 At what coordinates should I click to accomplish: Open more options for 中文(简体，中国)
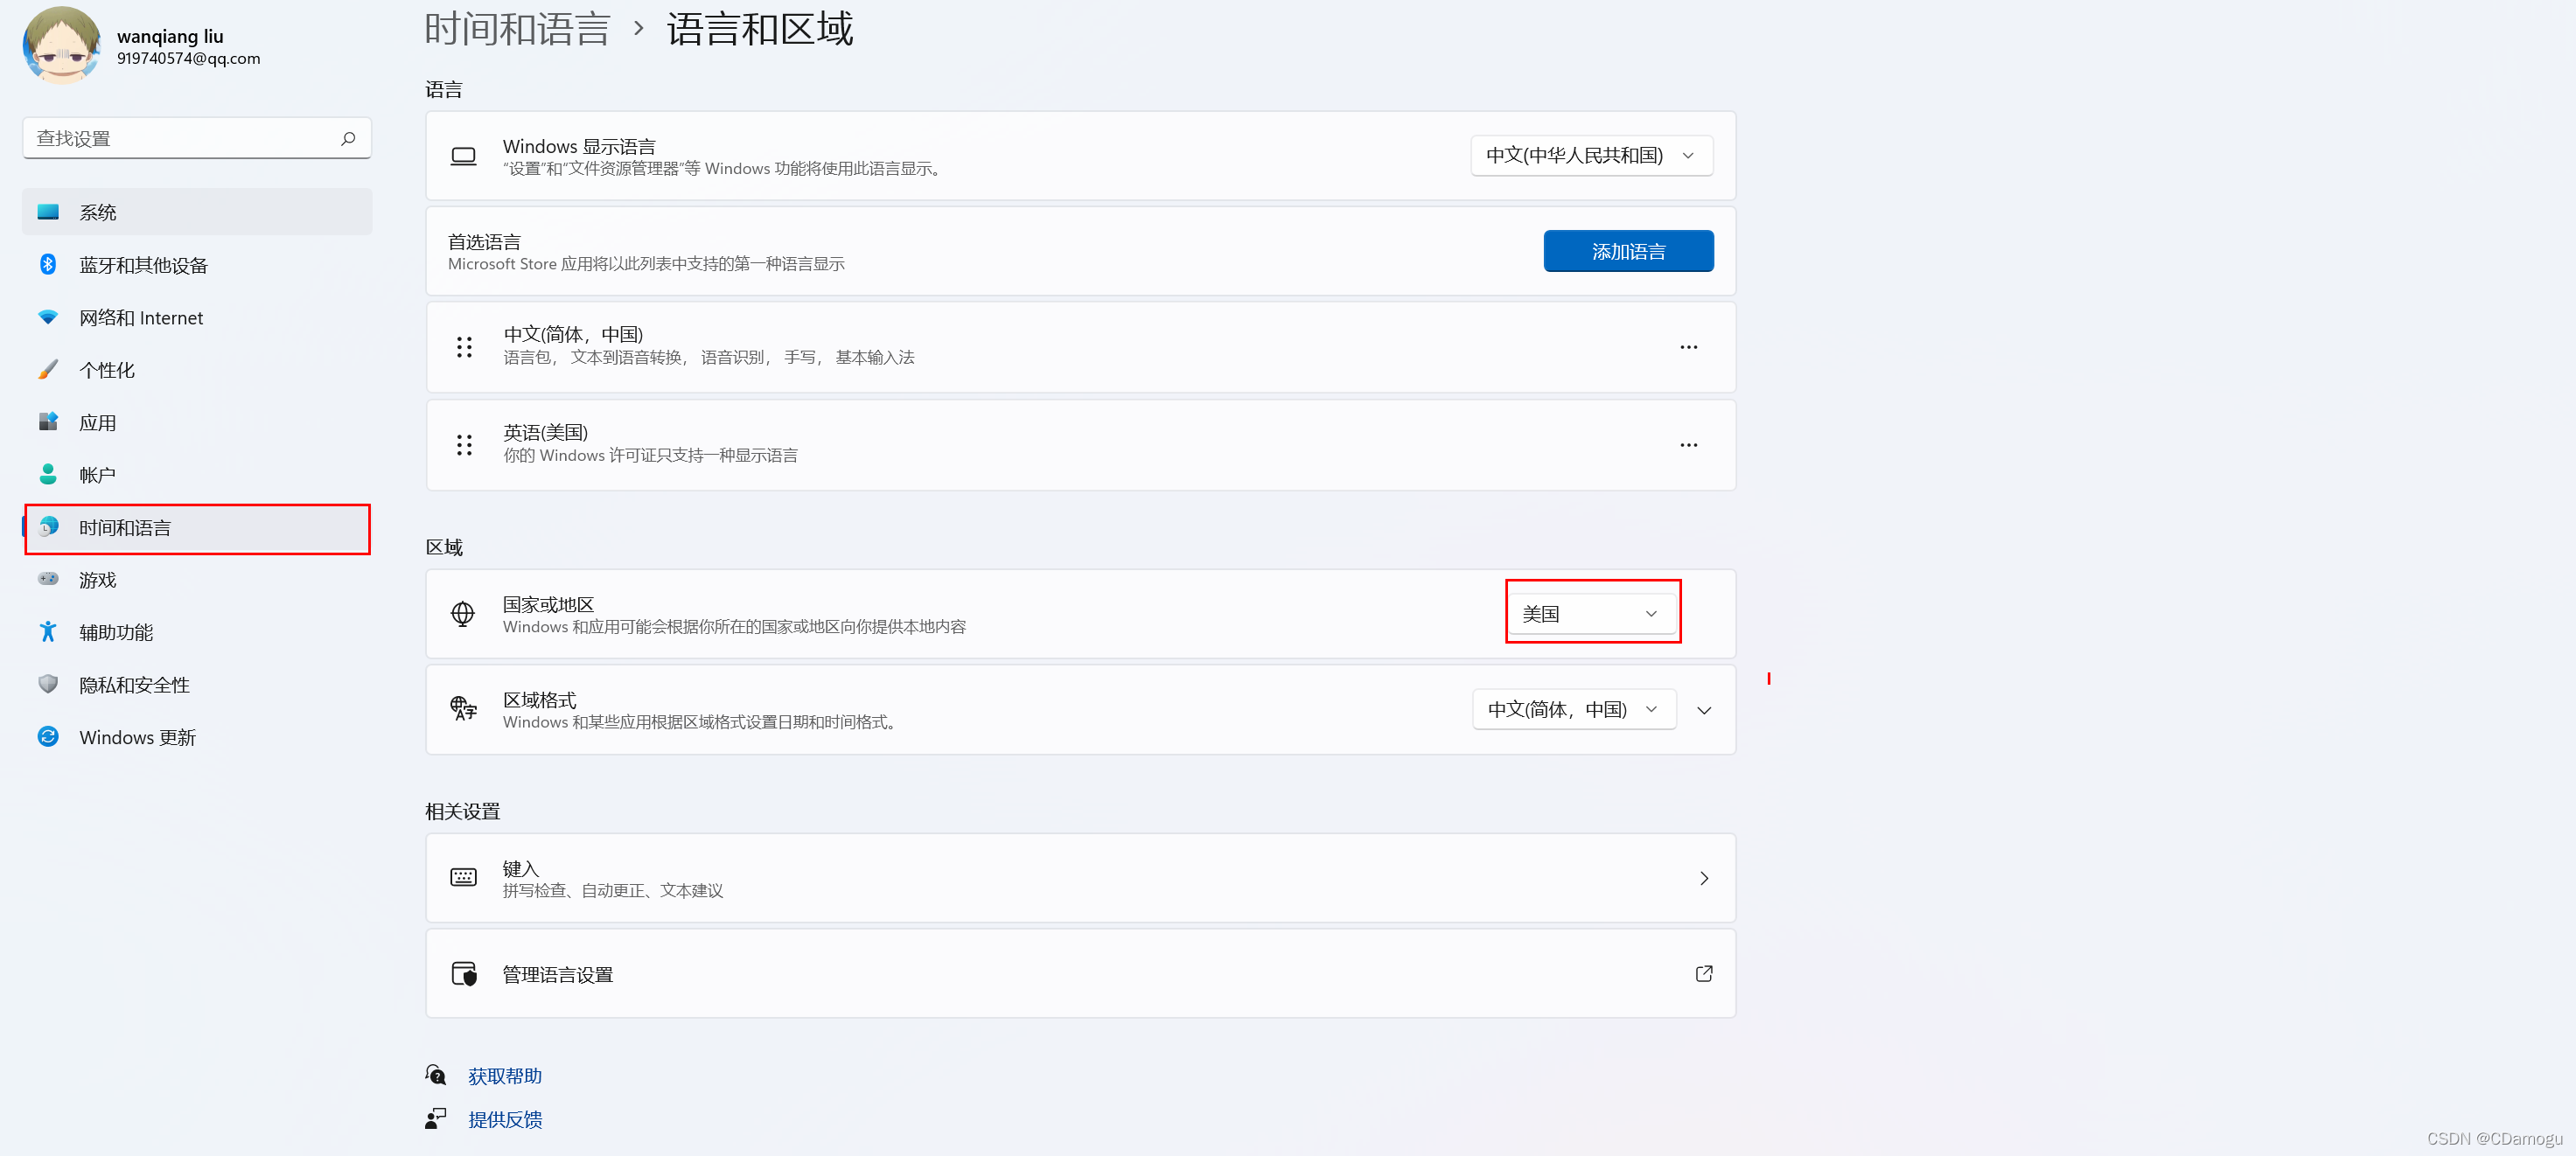pyautogui.click(x=1688, y=347)
